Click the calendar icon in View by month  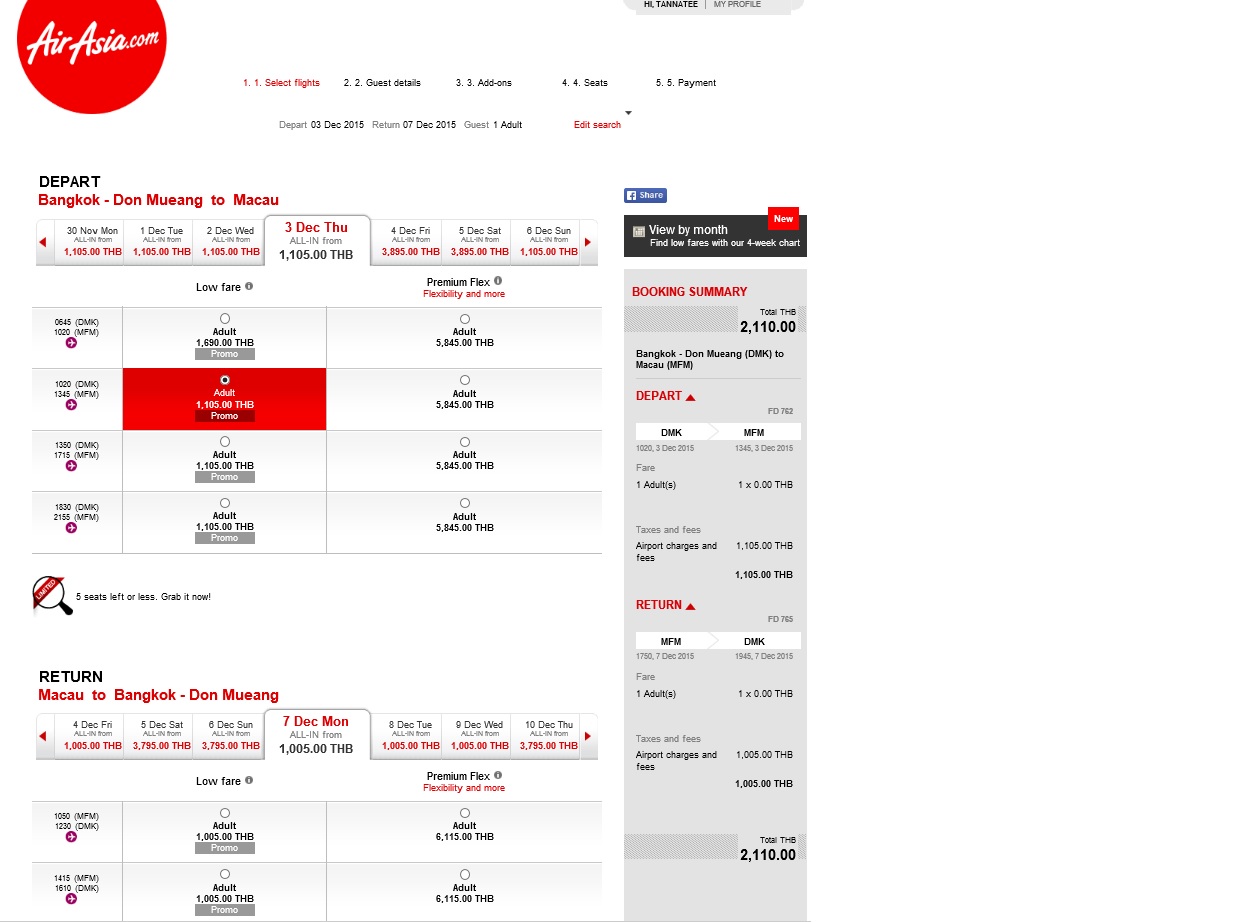click(639, 231)
